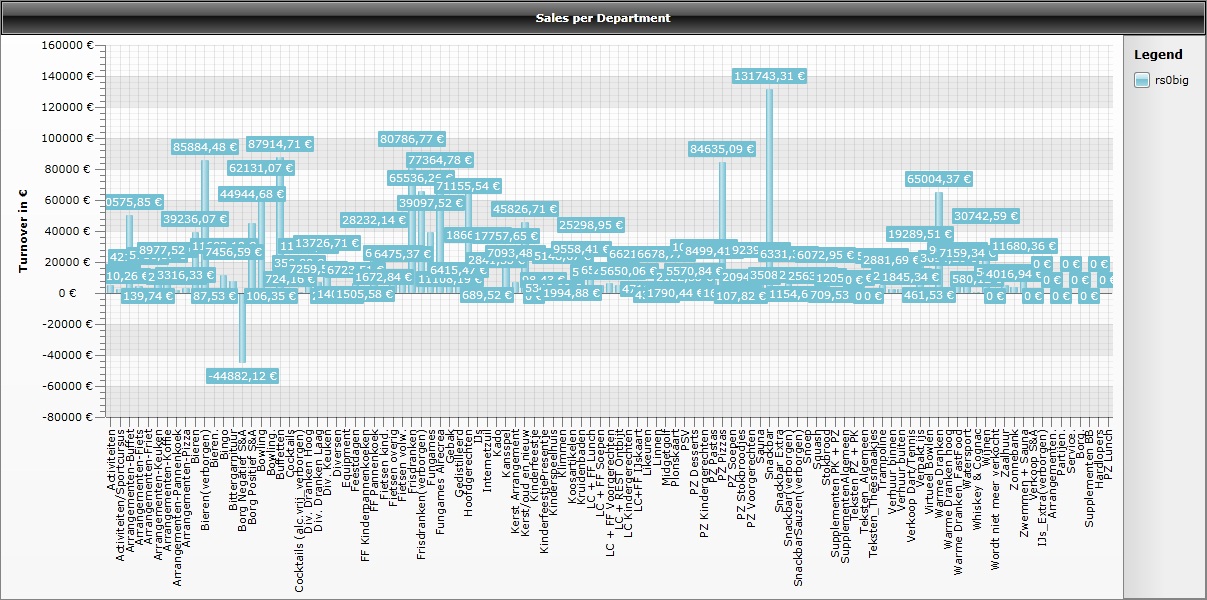This screenshot has width=1207, height=600.
Task: Click the -44882,12 € negative value label
Action: pyautogui.click(x=242, y=376)
